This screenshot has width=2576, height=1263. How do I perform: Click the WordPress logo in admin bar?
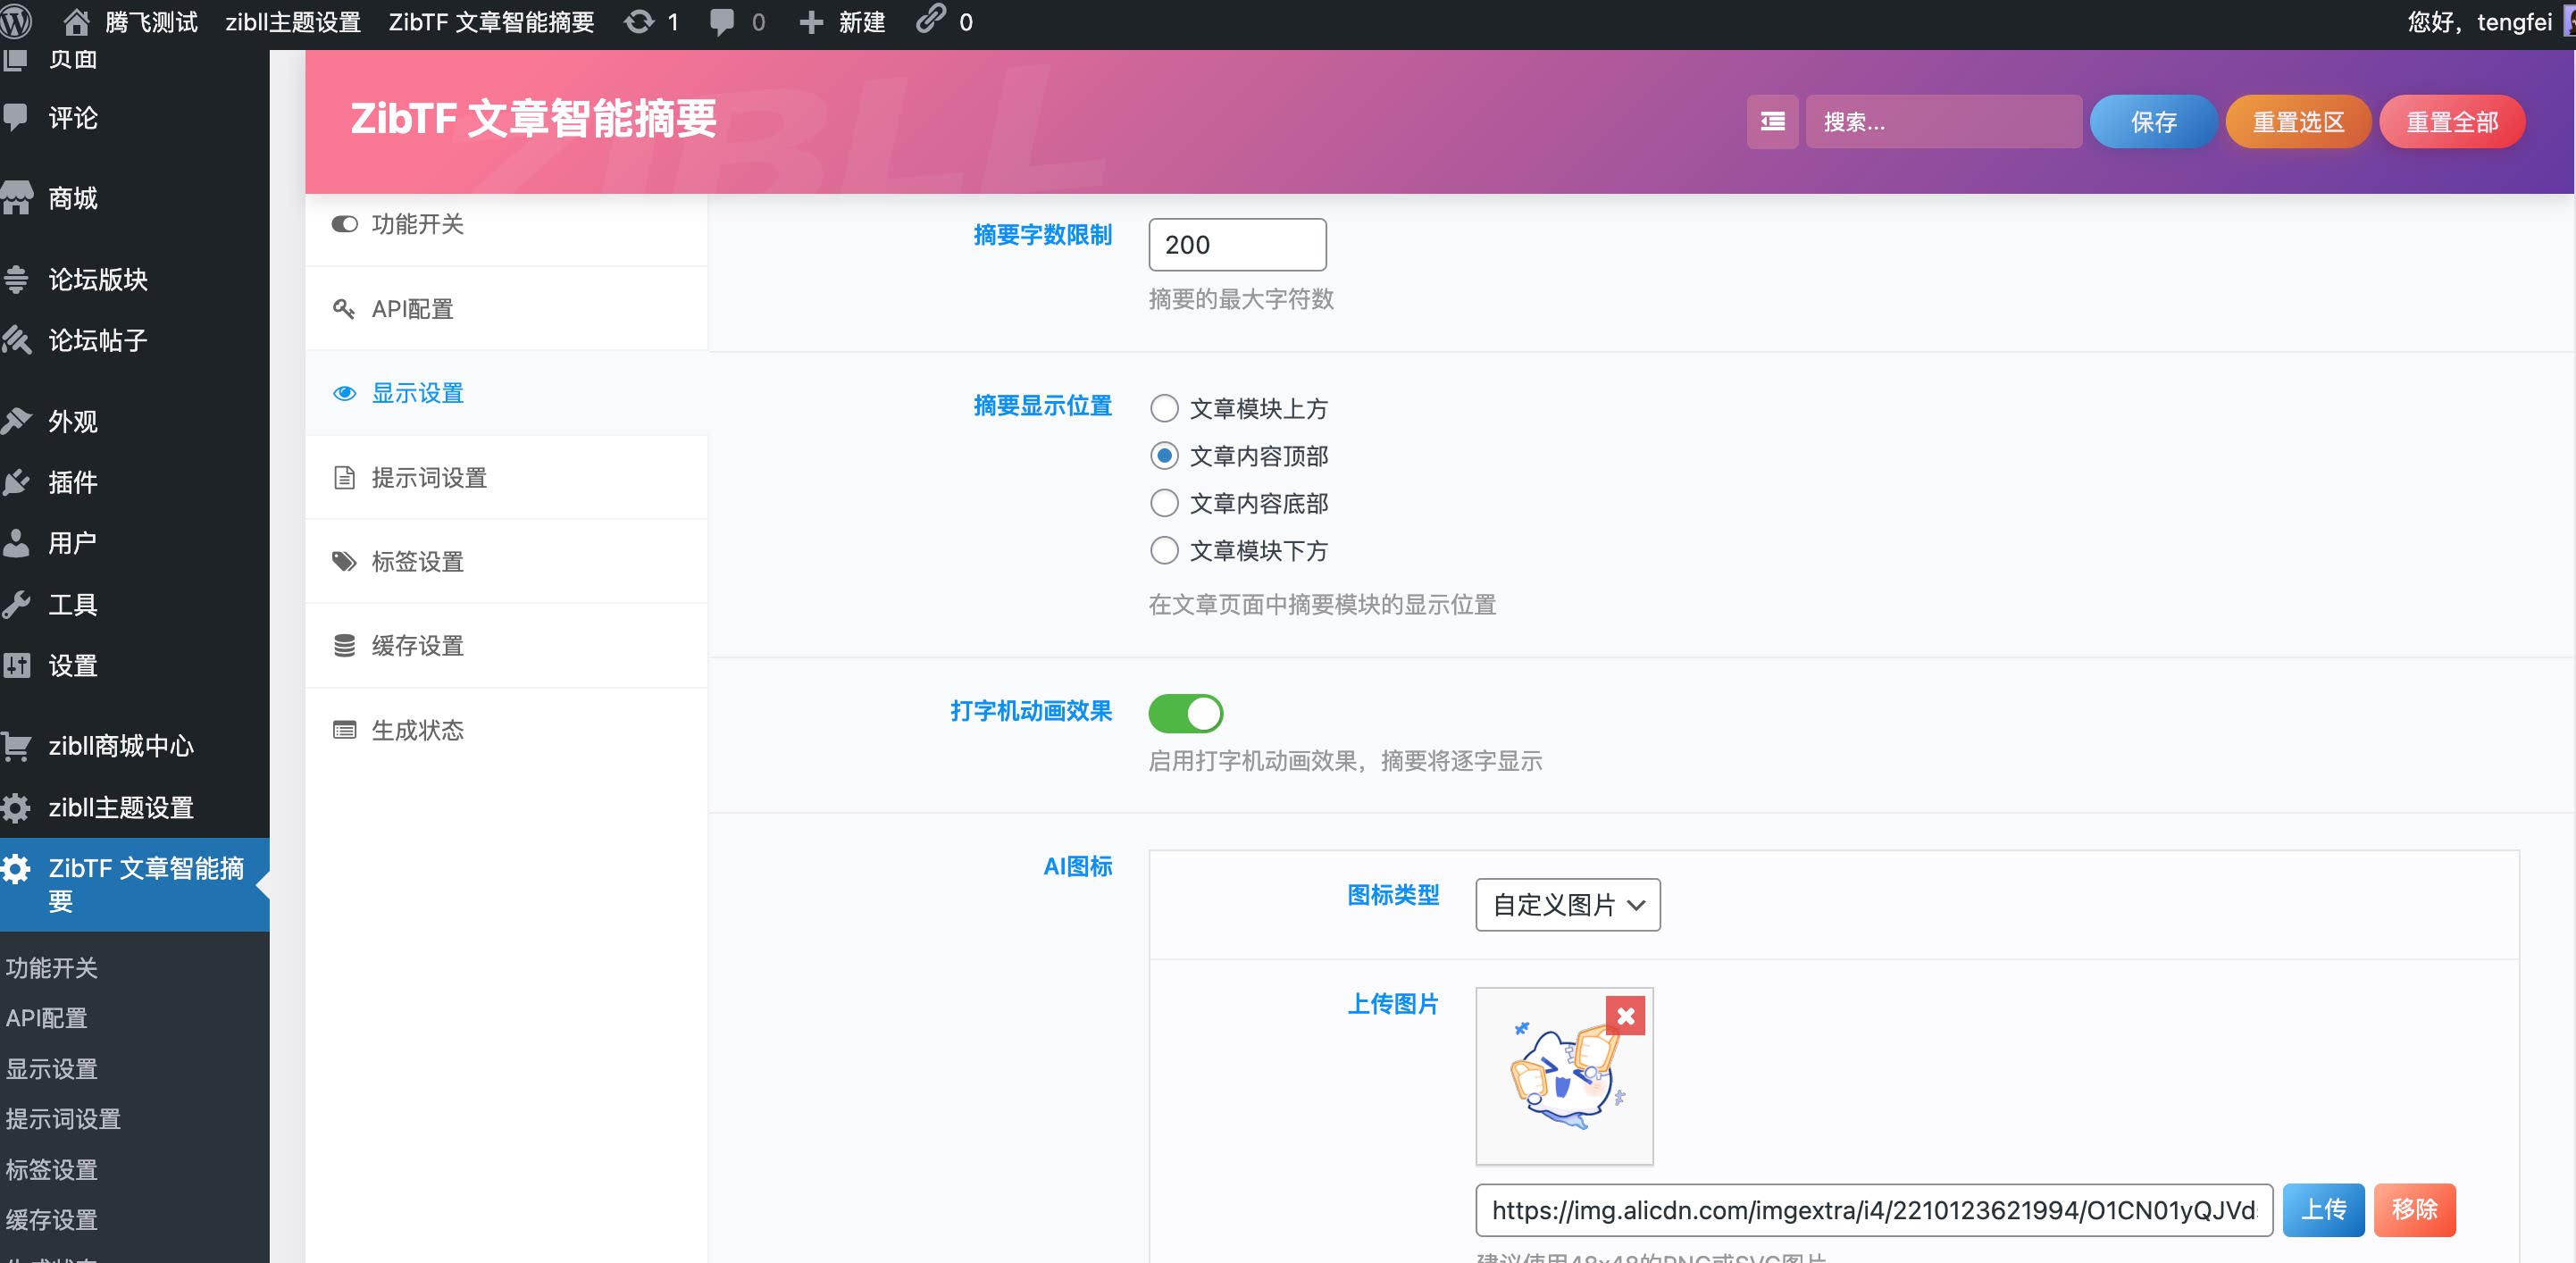pyautogui.click(x=16, y=21)
